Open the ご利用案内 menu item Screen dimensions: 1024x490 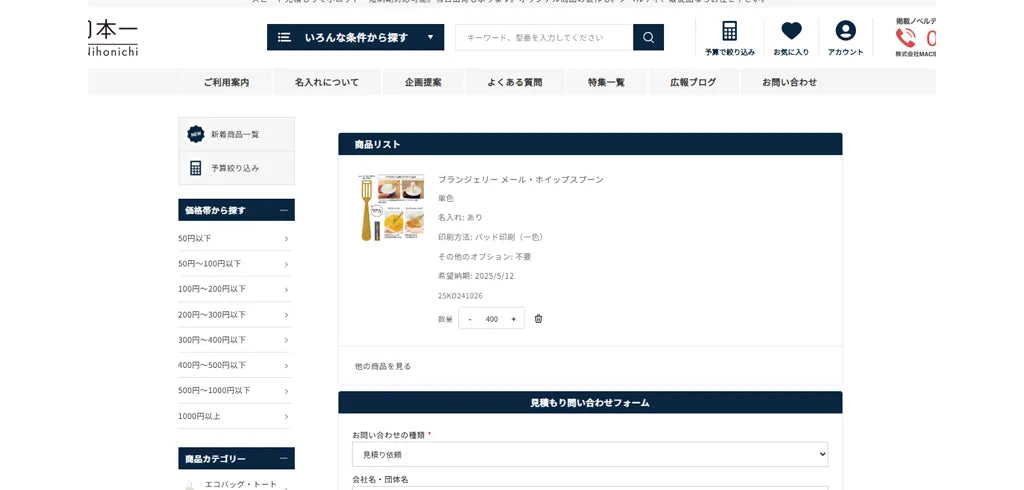click(226, 82)
